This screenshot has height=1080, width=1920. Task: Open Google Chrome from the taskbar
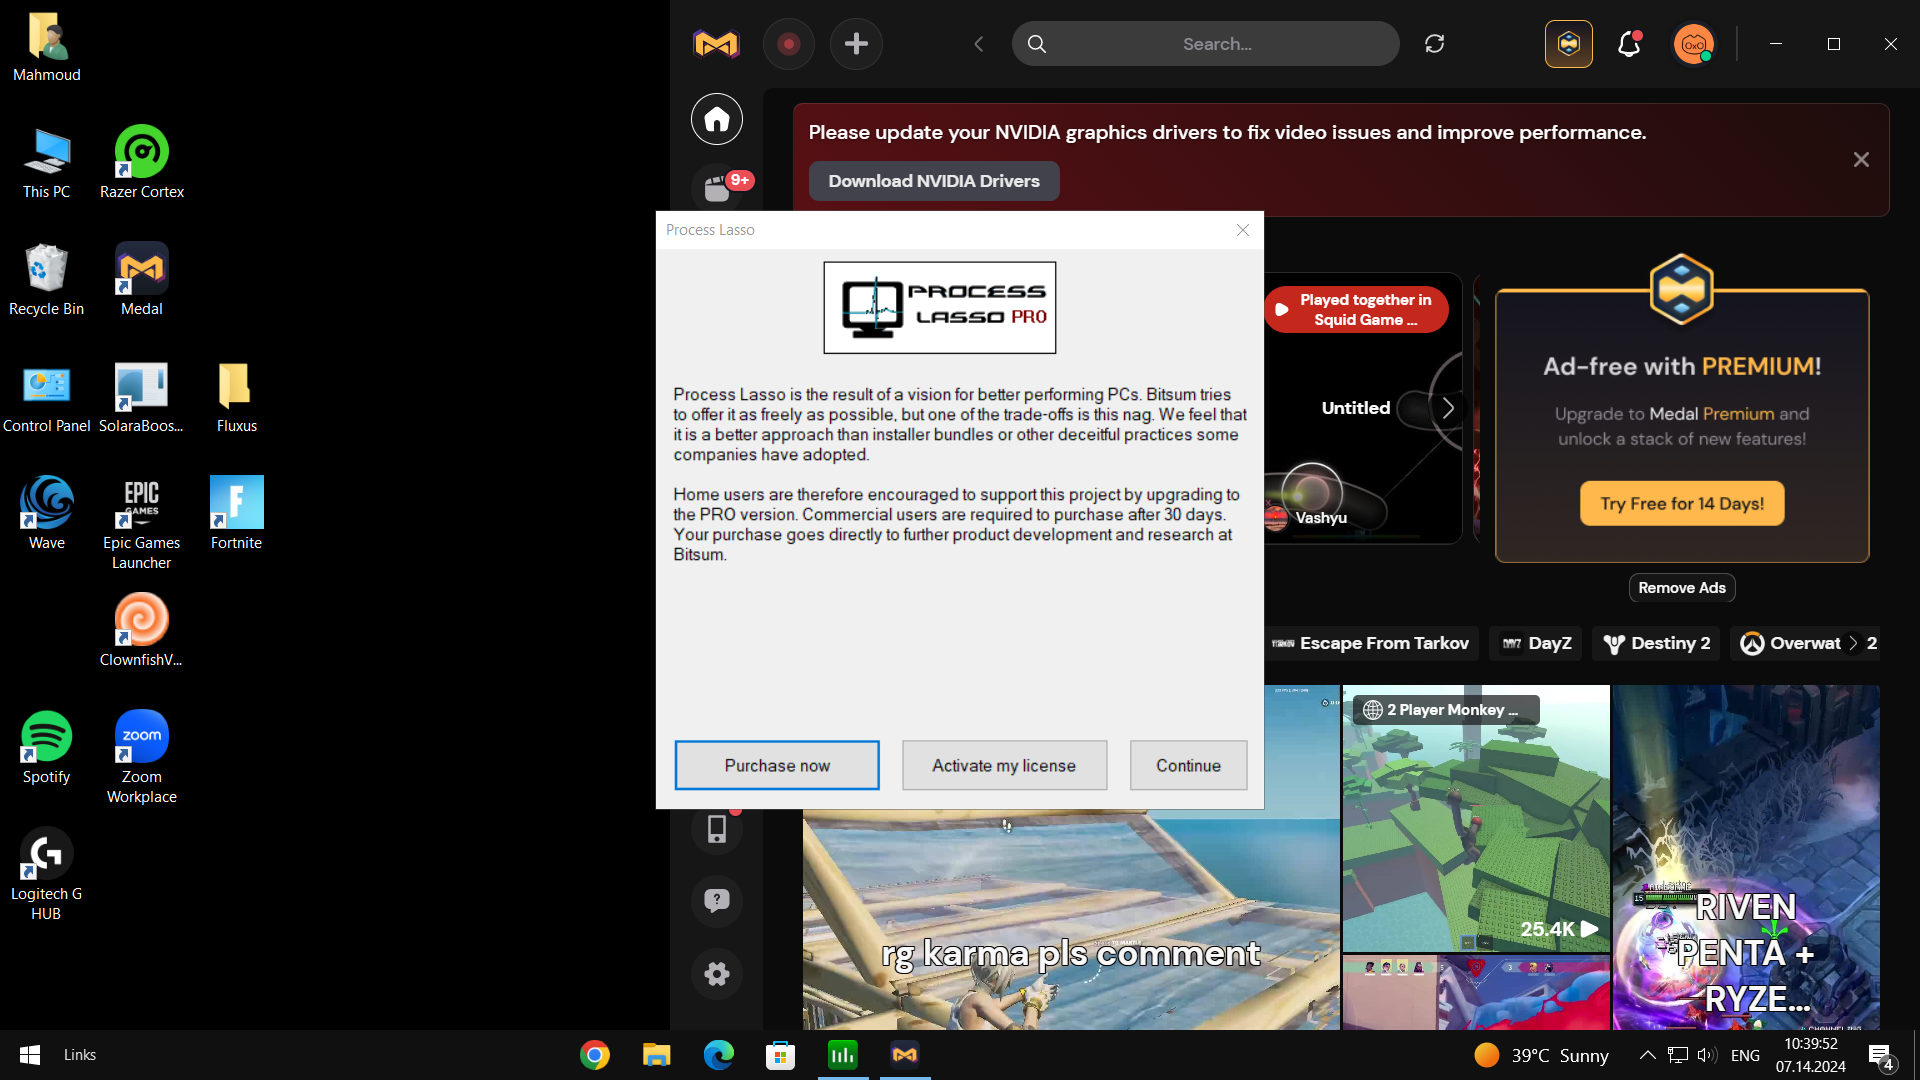[x=595, y=1055]
